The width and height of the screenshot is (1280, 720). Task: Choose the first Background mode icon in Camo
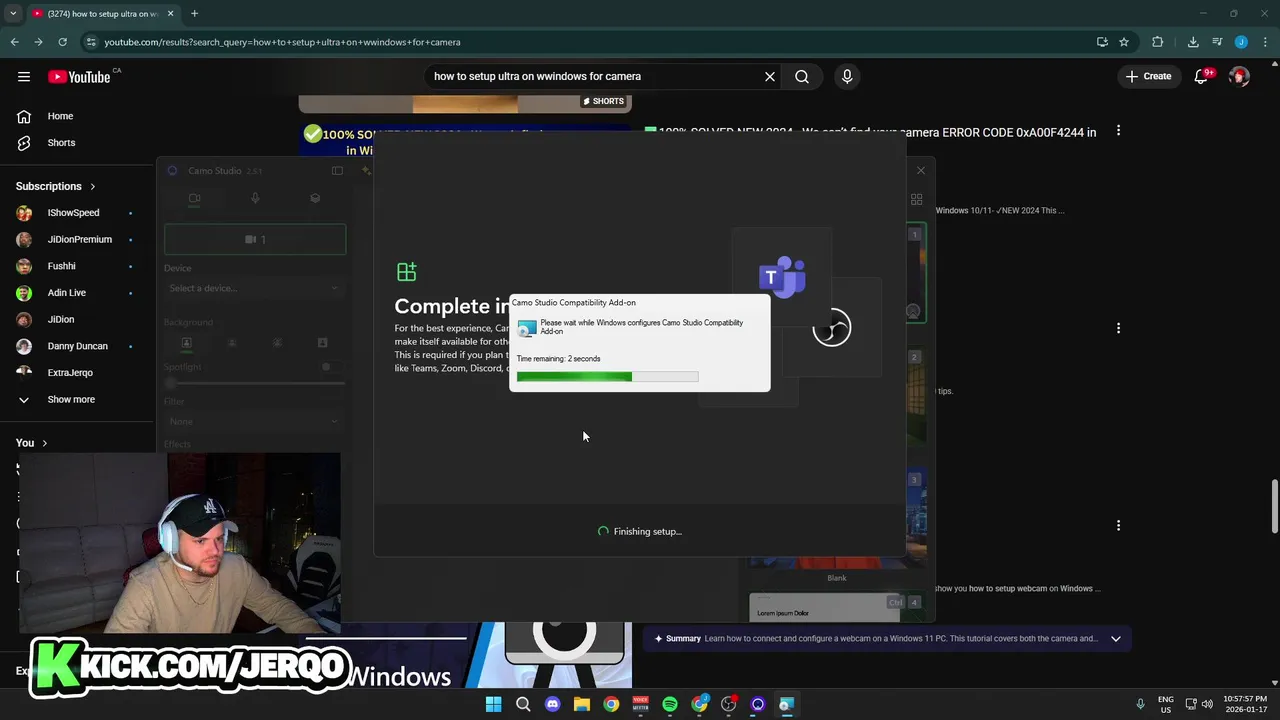[186, 343]
